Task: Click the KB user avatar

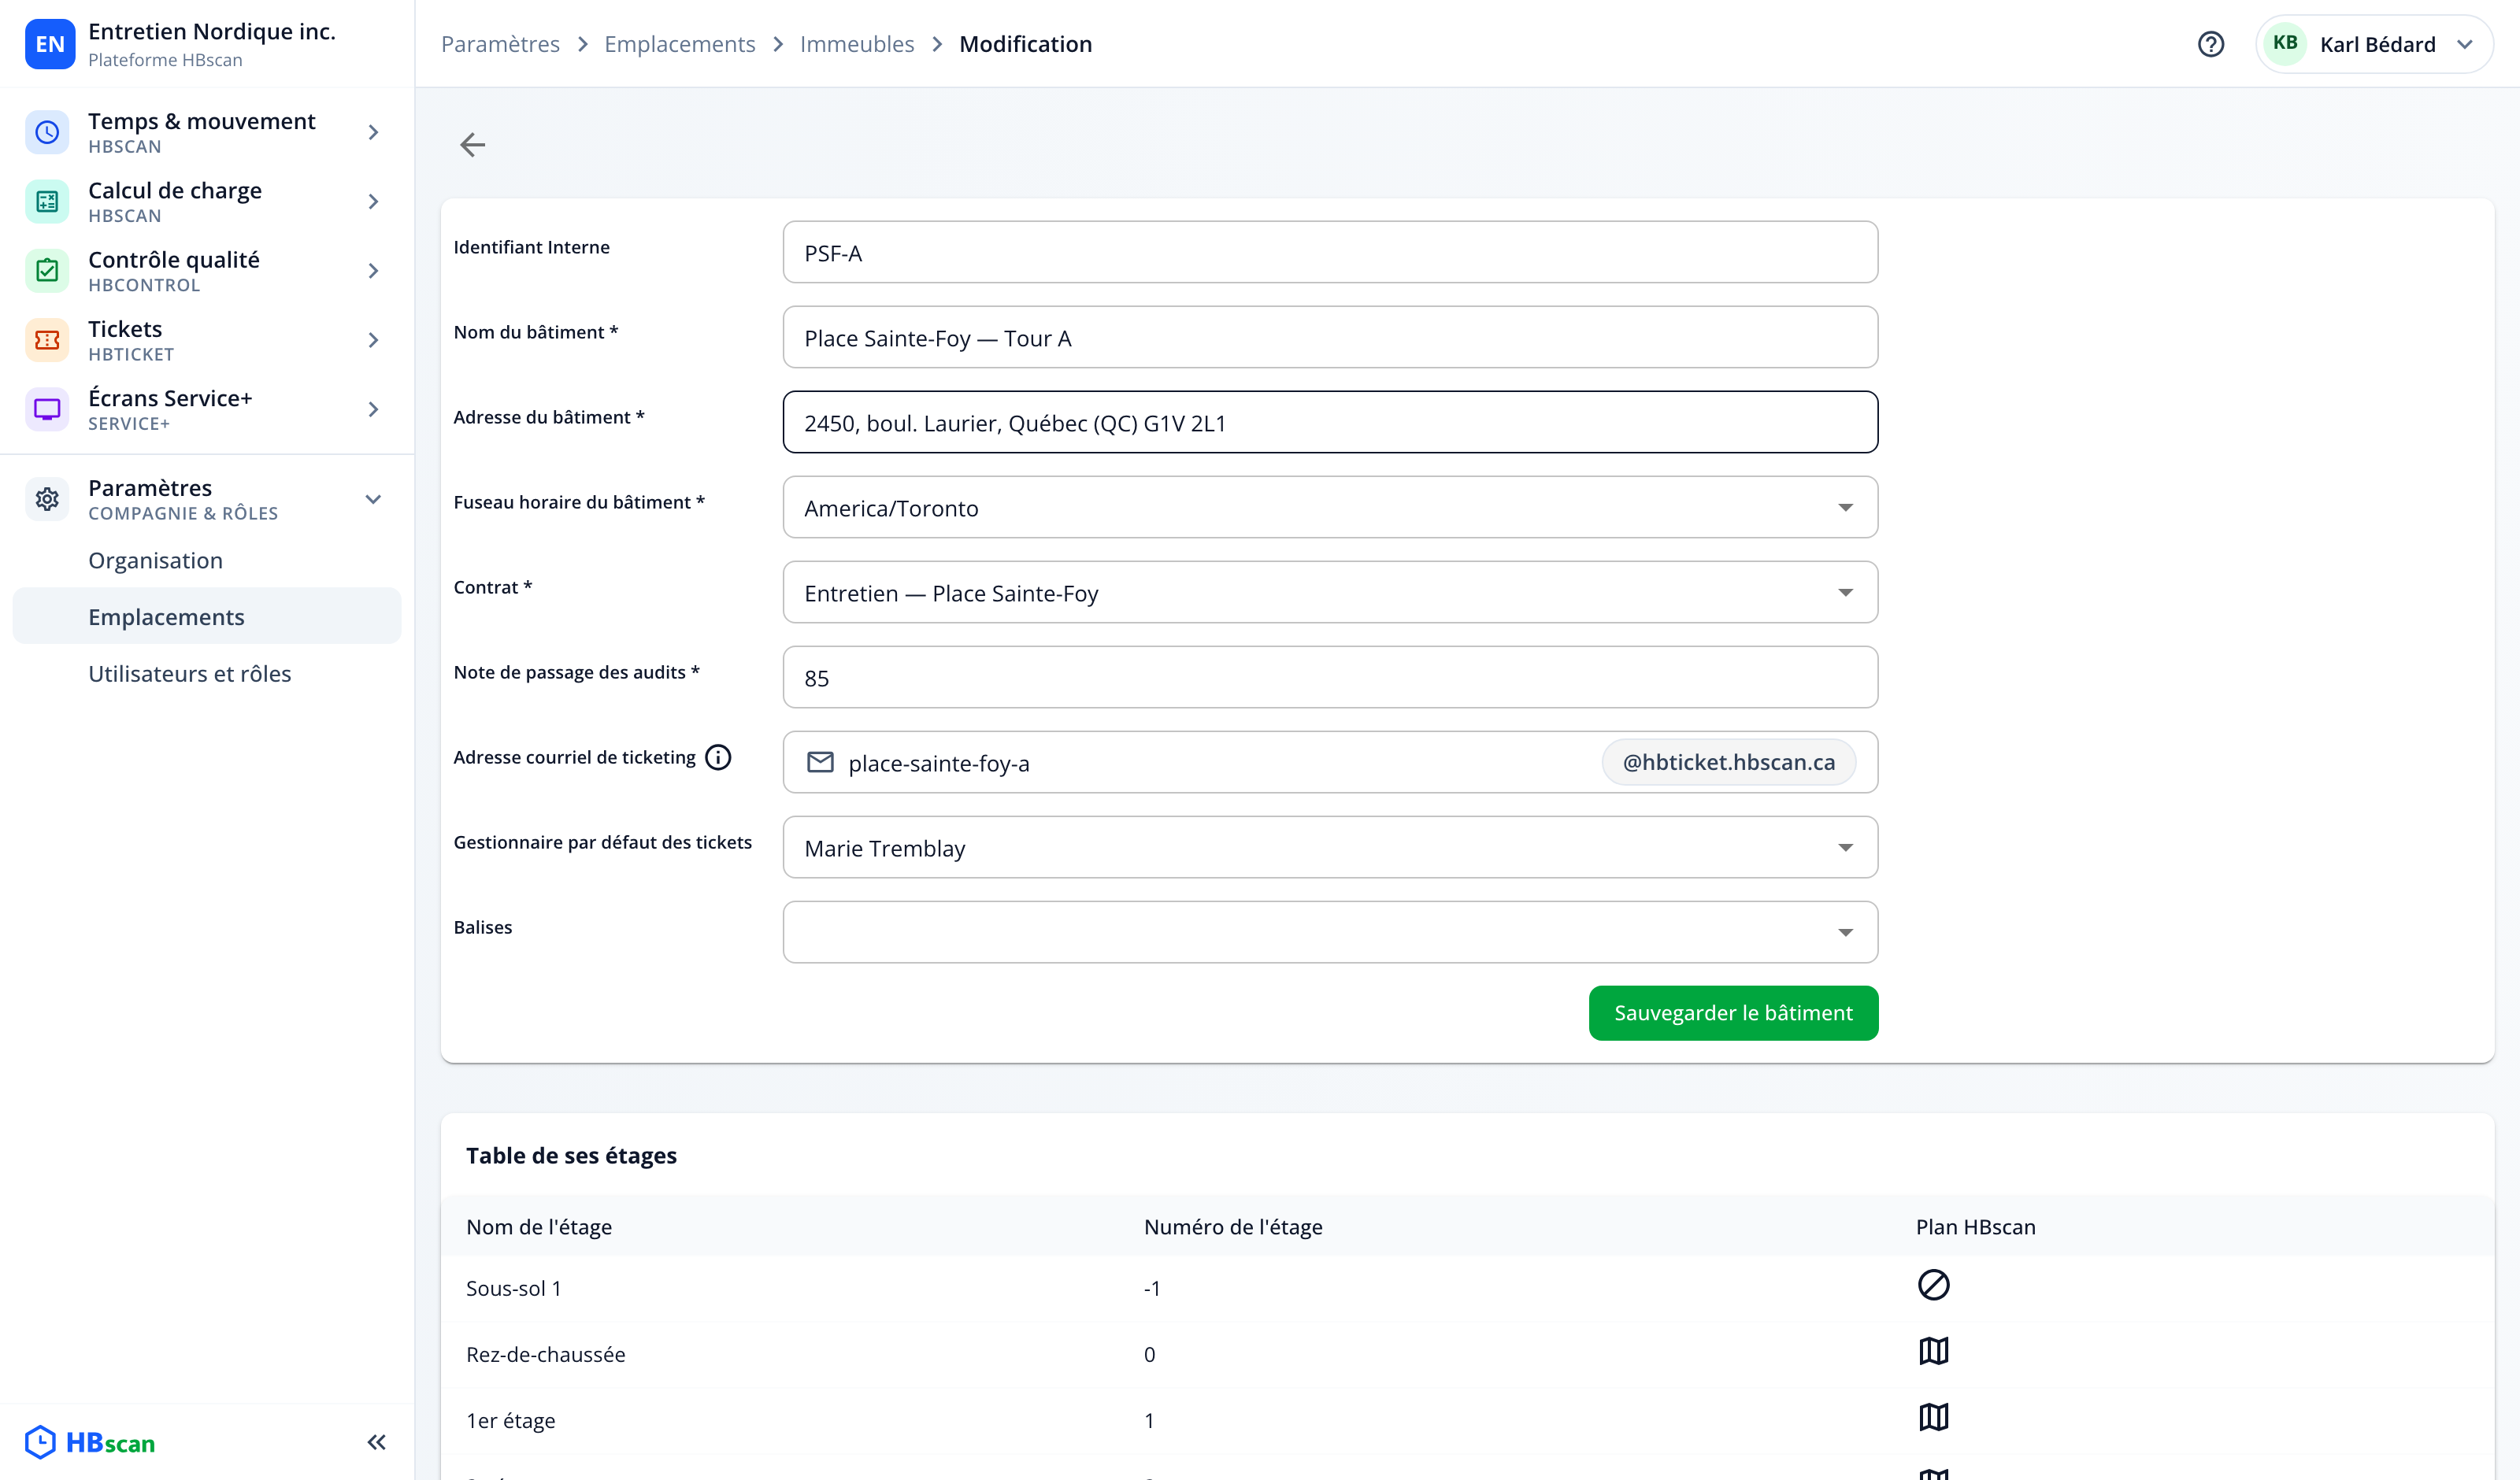Action: coord(2285,43)
